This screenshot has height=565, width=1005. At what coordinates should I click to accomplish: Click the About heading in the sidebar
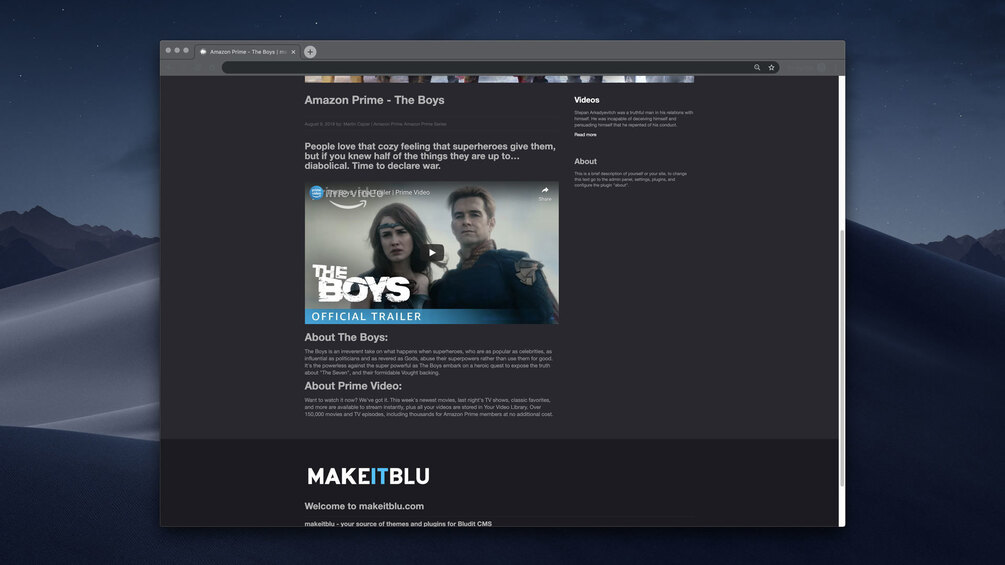click(585, 161)
